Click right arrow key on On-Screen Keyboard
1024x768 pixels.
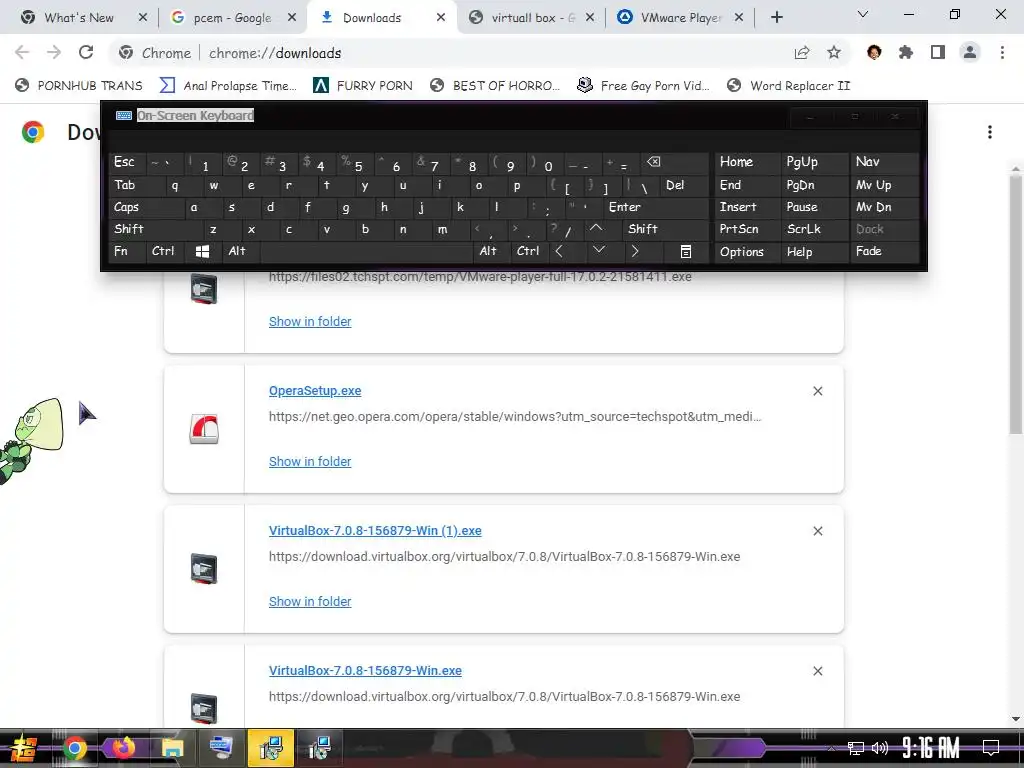pos(635,251)
